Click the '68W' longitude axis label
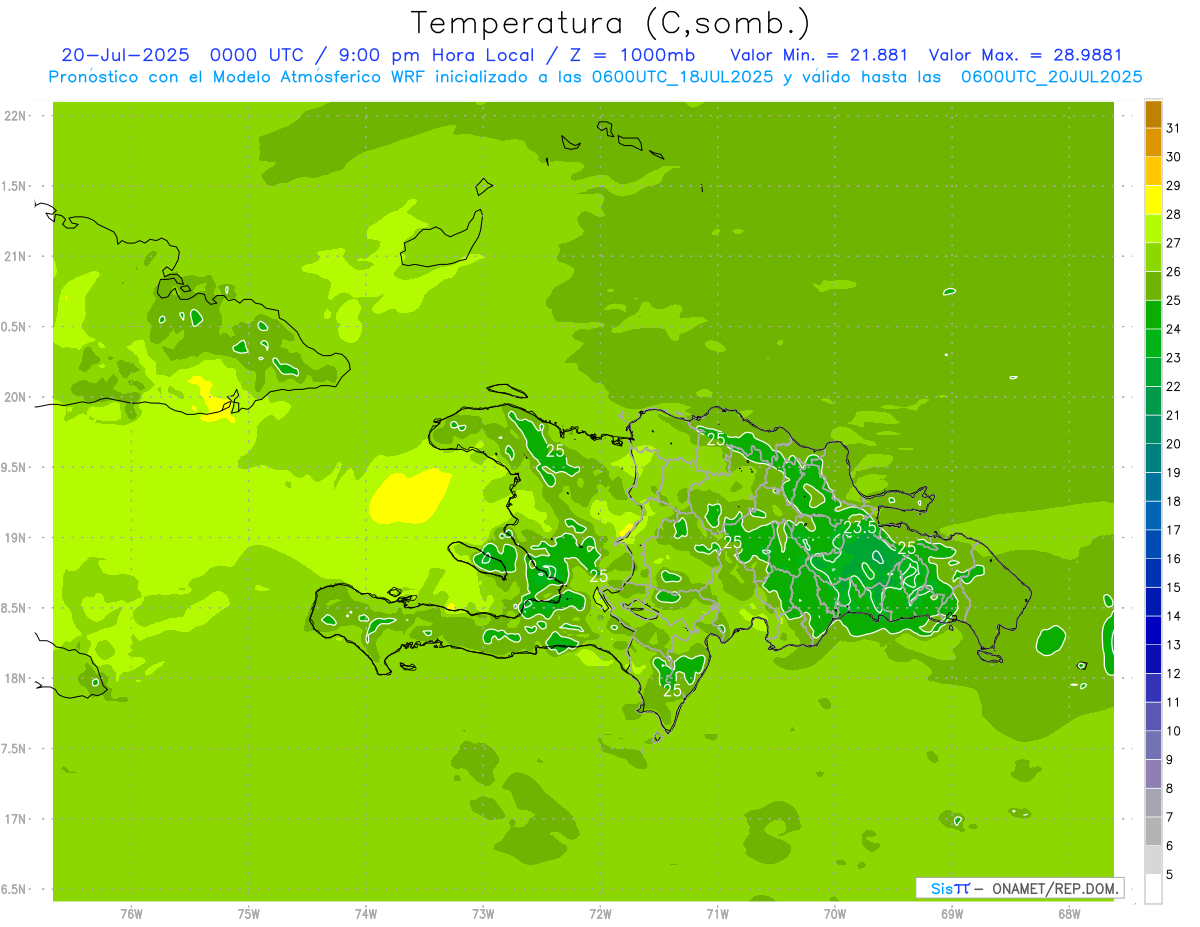The image size is (1200, 927). (x=1069, y=914)
